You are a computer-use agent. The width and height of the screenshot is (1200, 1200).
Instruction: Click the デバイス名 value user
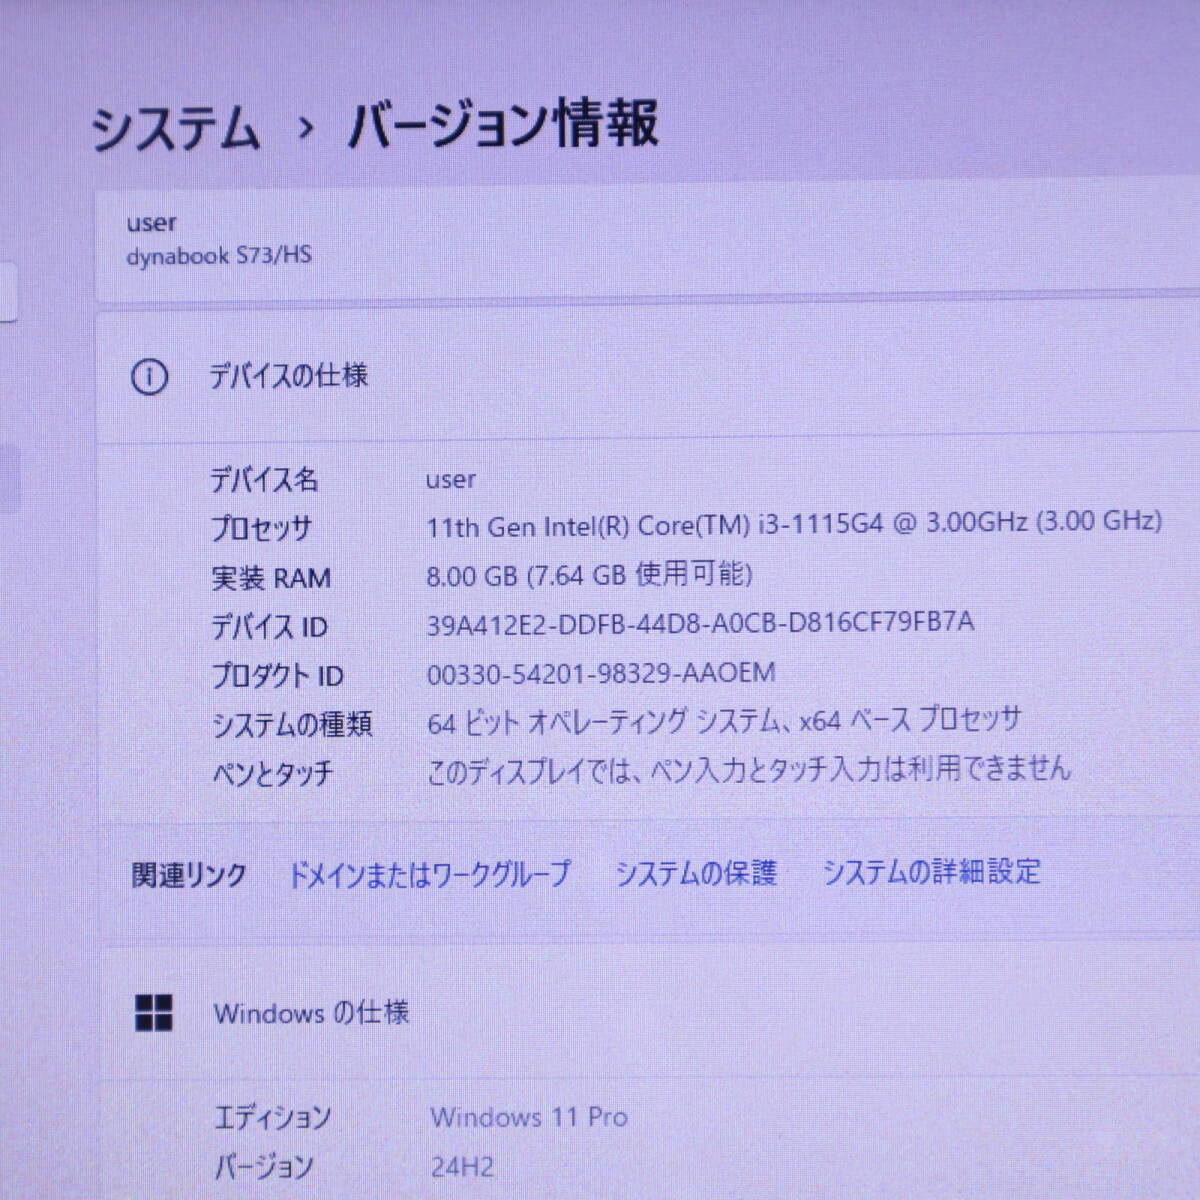[x=451, y=480]
